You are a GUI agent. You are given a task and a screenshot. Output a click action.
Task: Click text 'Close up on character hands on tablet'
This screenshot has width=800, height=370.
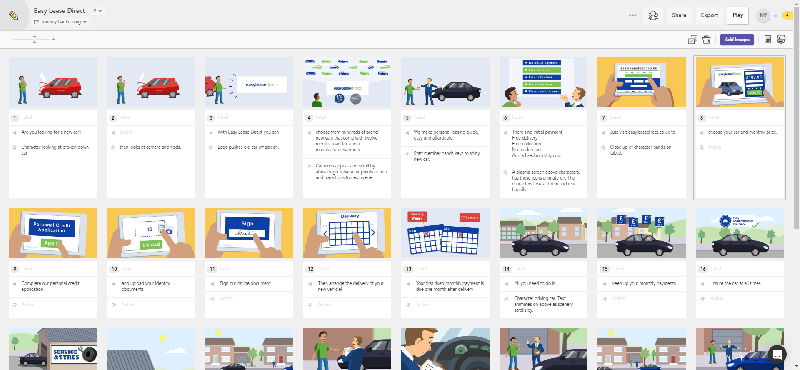click(641, 150)
